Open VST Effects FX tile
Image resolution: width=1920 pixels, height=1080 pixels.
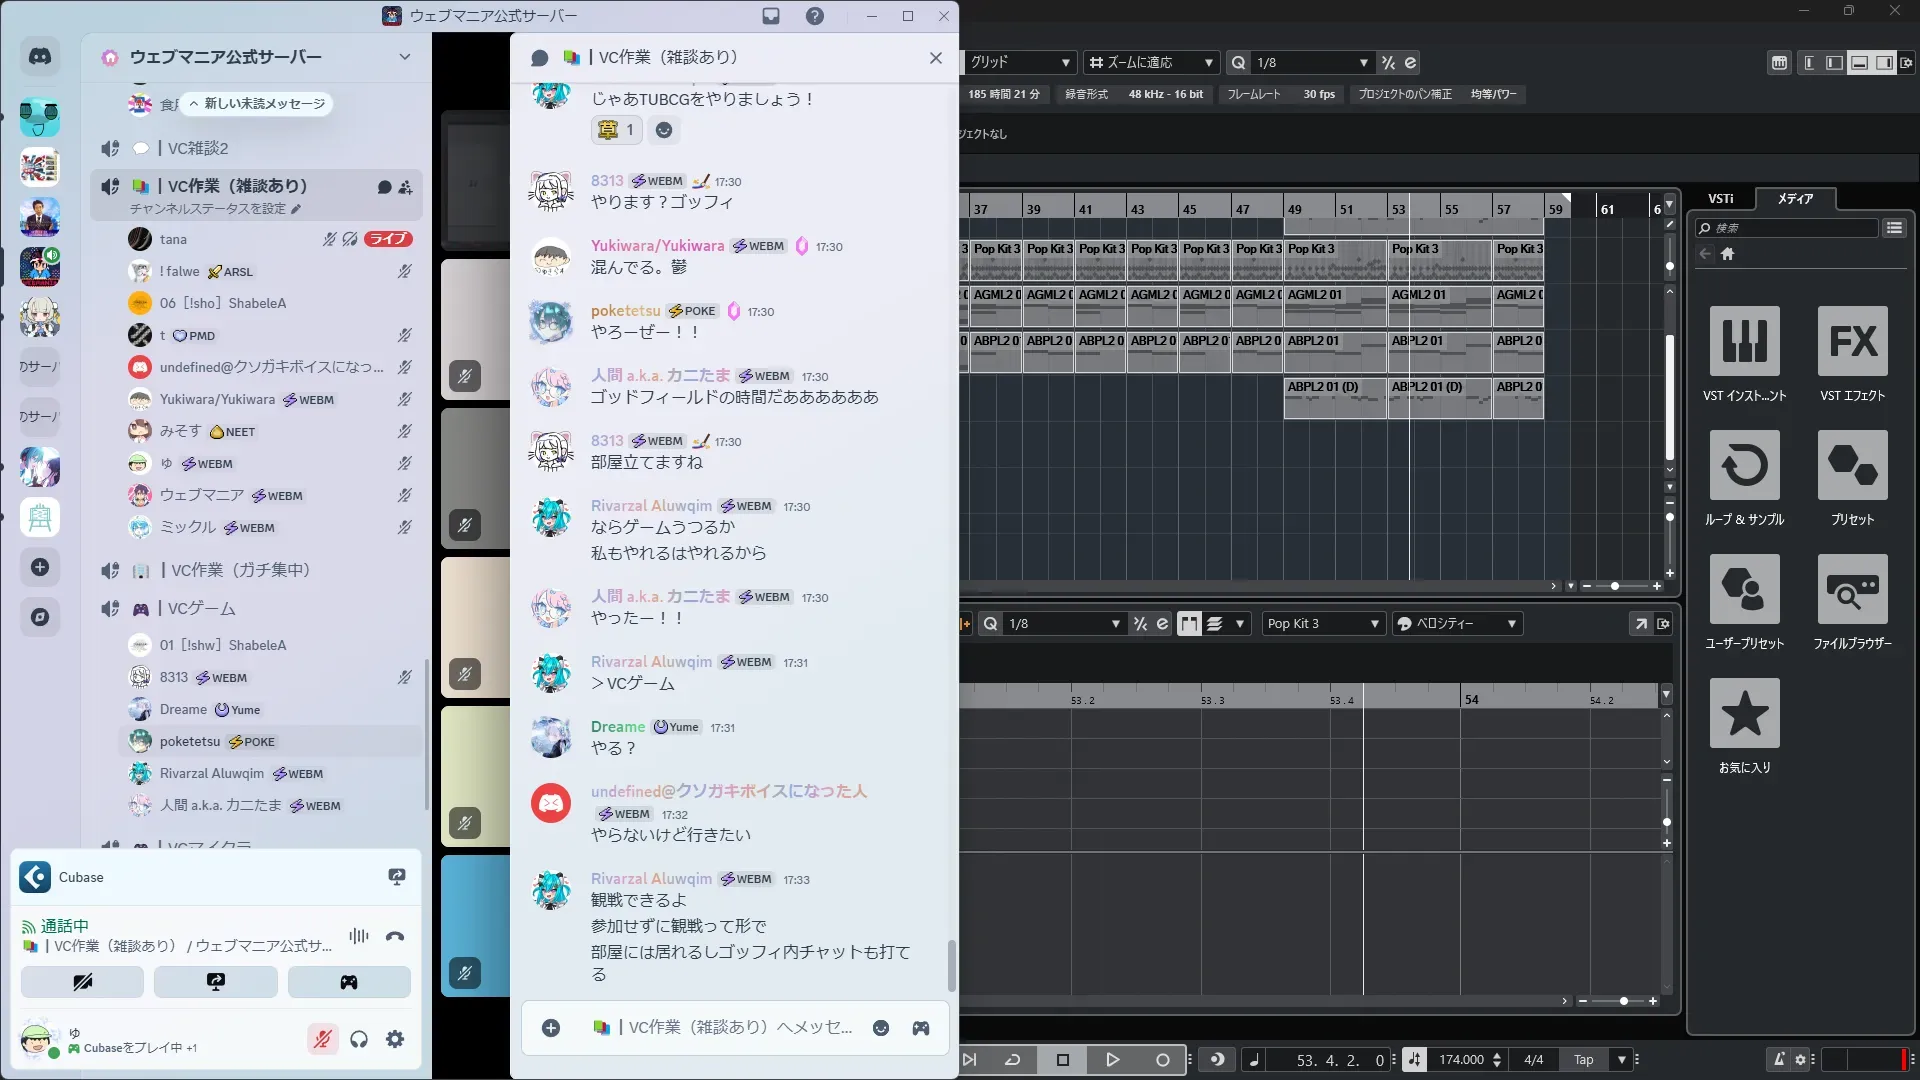click(1852, 342)
